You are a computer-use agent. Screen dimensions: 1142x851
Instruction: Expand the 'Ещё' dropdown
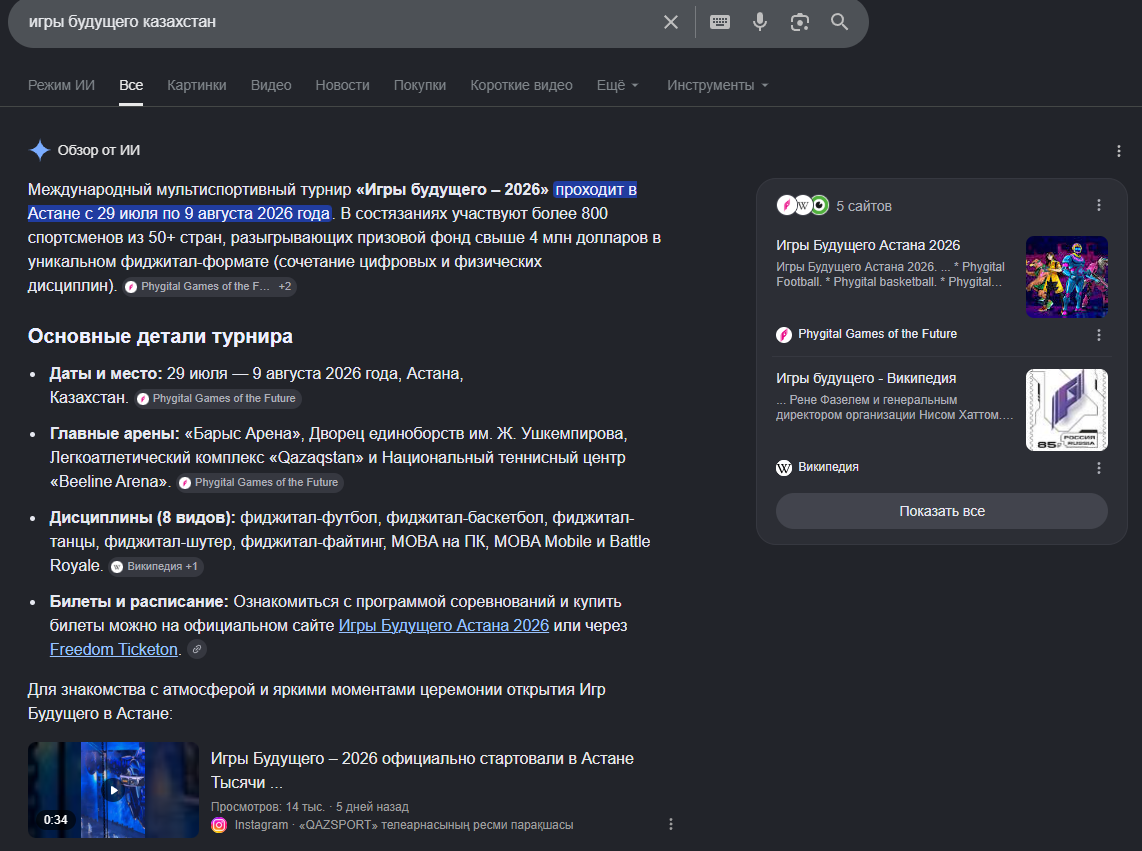[618, 85]
